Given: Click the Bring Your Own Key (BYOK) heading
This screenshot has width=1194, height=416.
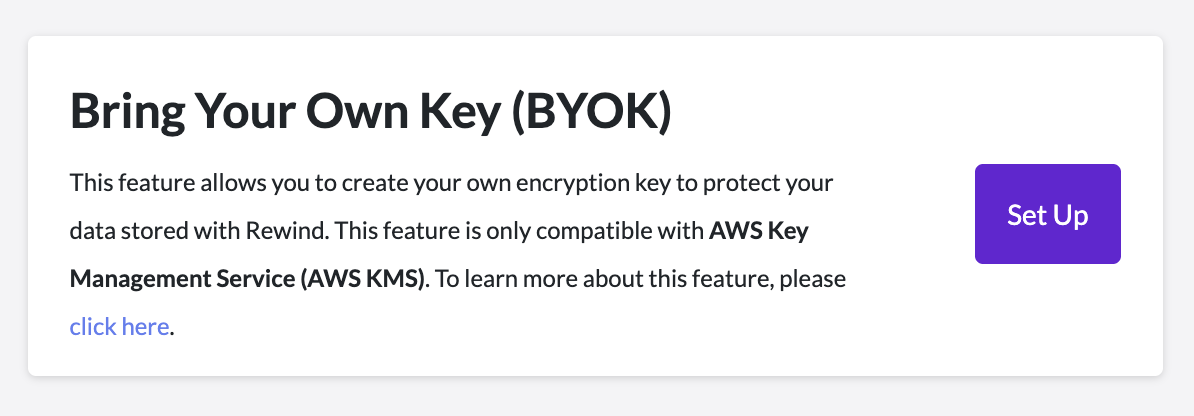Looking at the screenshot, I should [x=370, y=112].
